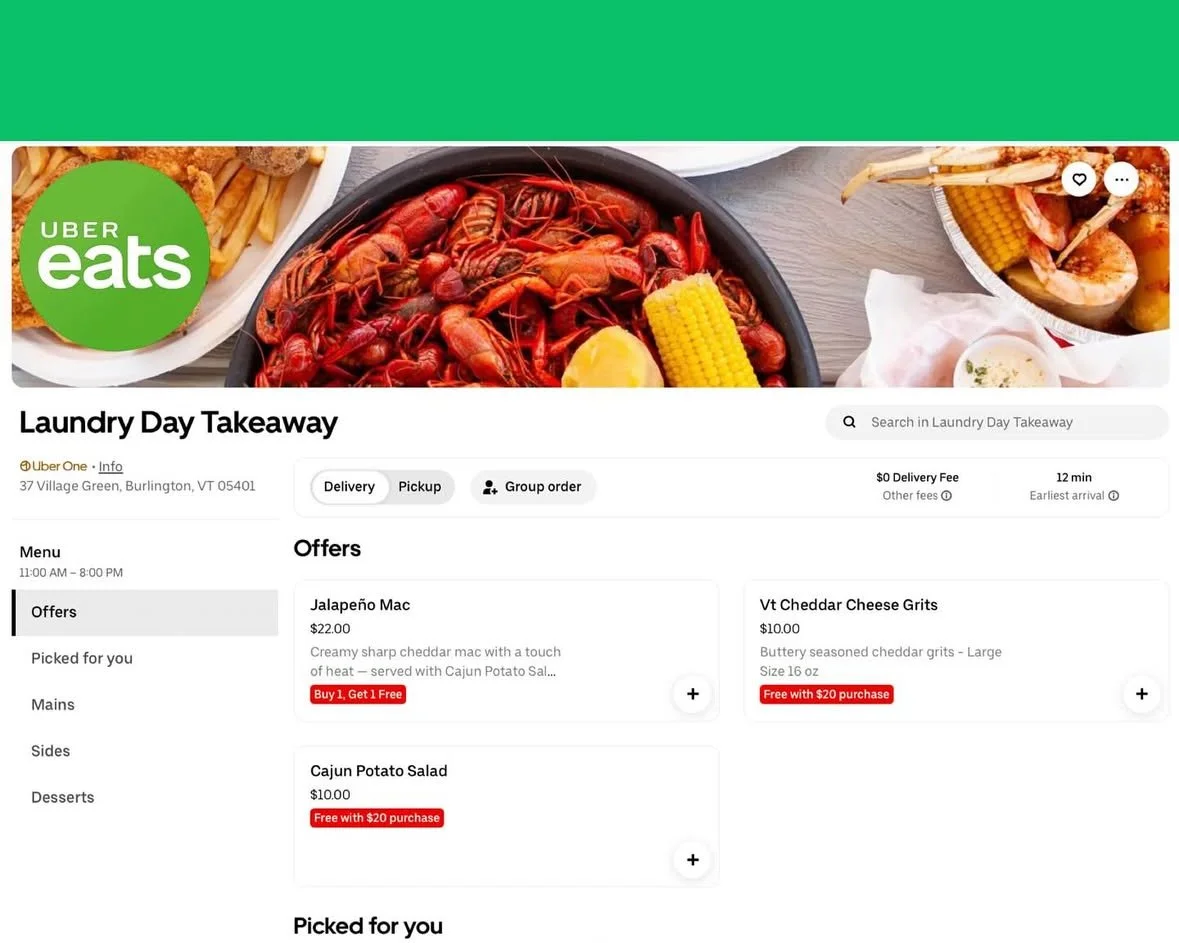Select Offers in the menu sidebar
The width and height of the screenshot is (1179, 943).
coord(145,612)
